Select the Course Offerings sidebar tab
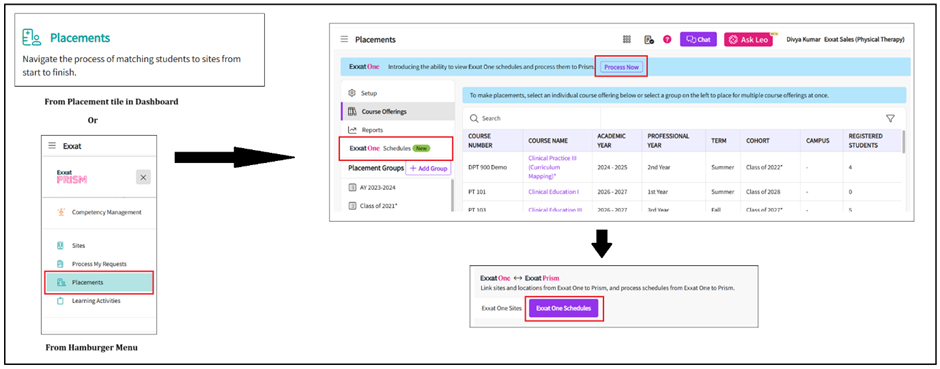Image resolution: width=940 pixels, height=369 pixels. click(x=398, y=111)
